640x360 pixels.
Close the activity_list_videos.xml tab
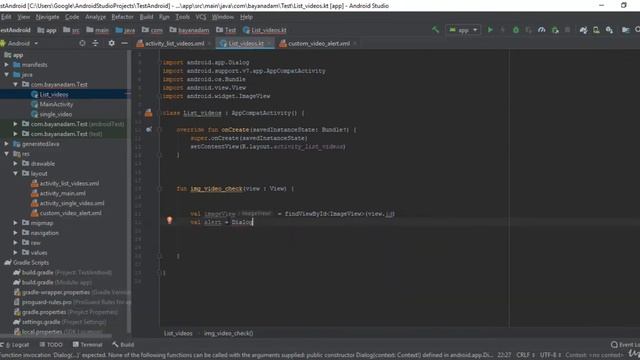pos(209,43)
